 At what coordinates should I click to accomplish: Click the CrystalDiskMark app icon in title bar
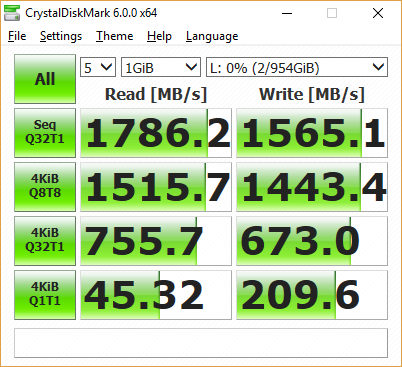click(x=12, y=13)
